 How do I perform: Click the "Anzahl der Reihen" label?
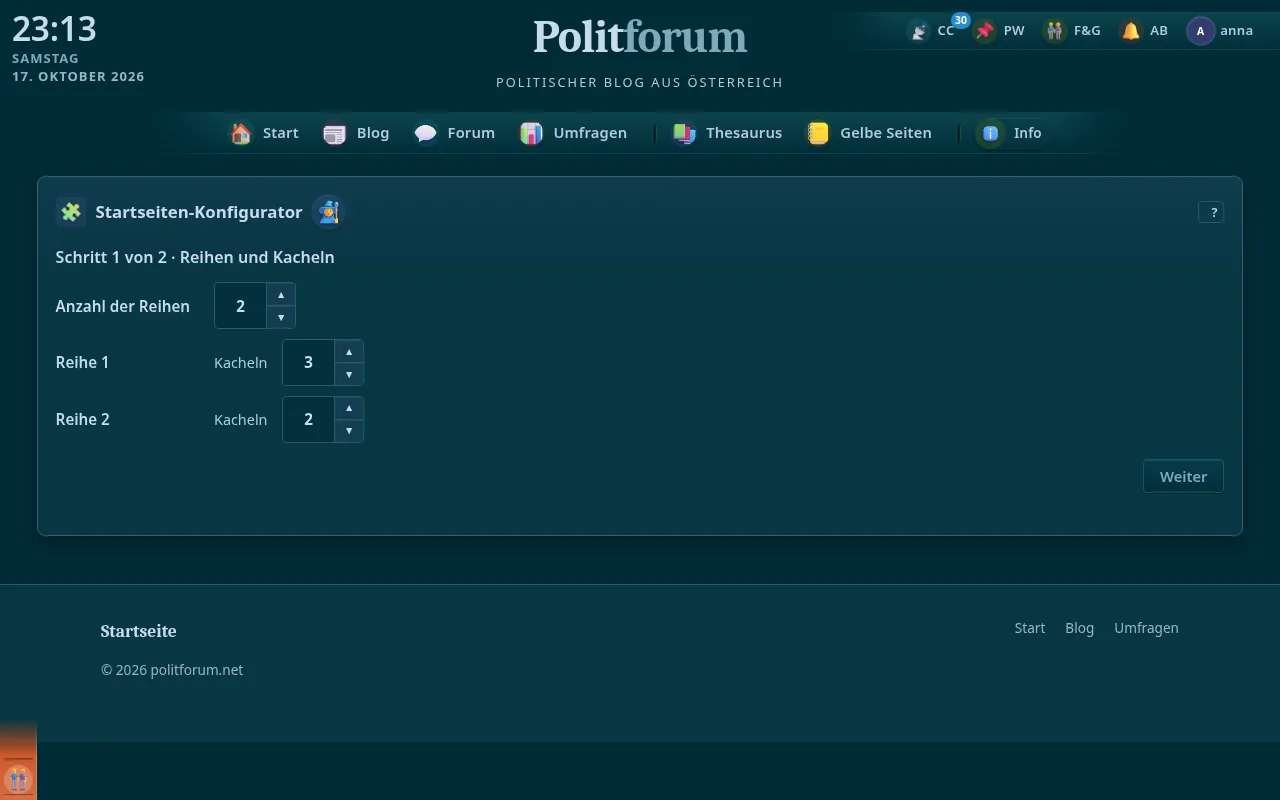tap(122, 306)
